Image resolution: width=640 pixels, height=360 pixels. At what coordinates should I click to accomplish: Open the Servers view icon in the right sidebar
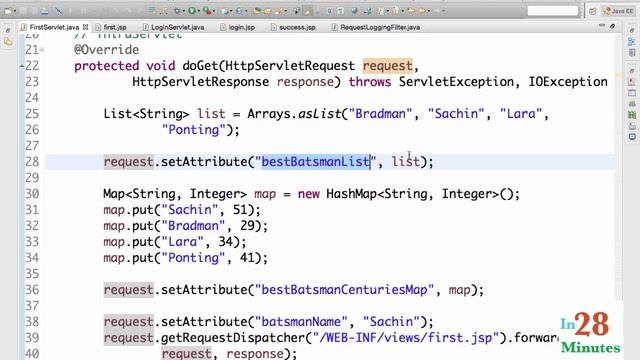632,104
